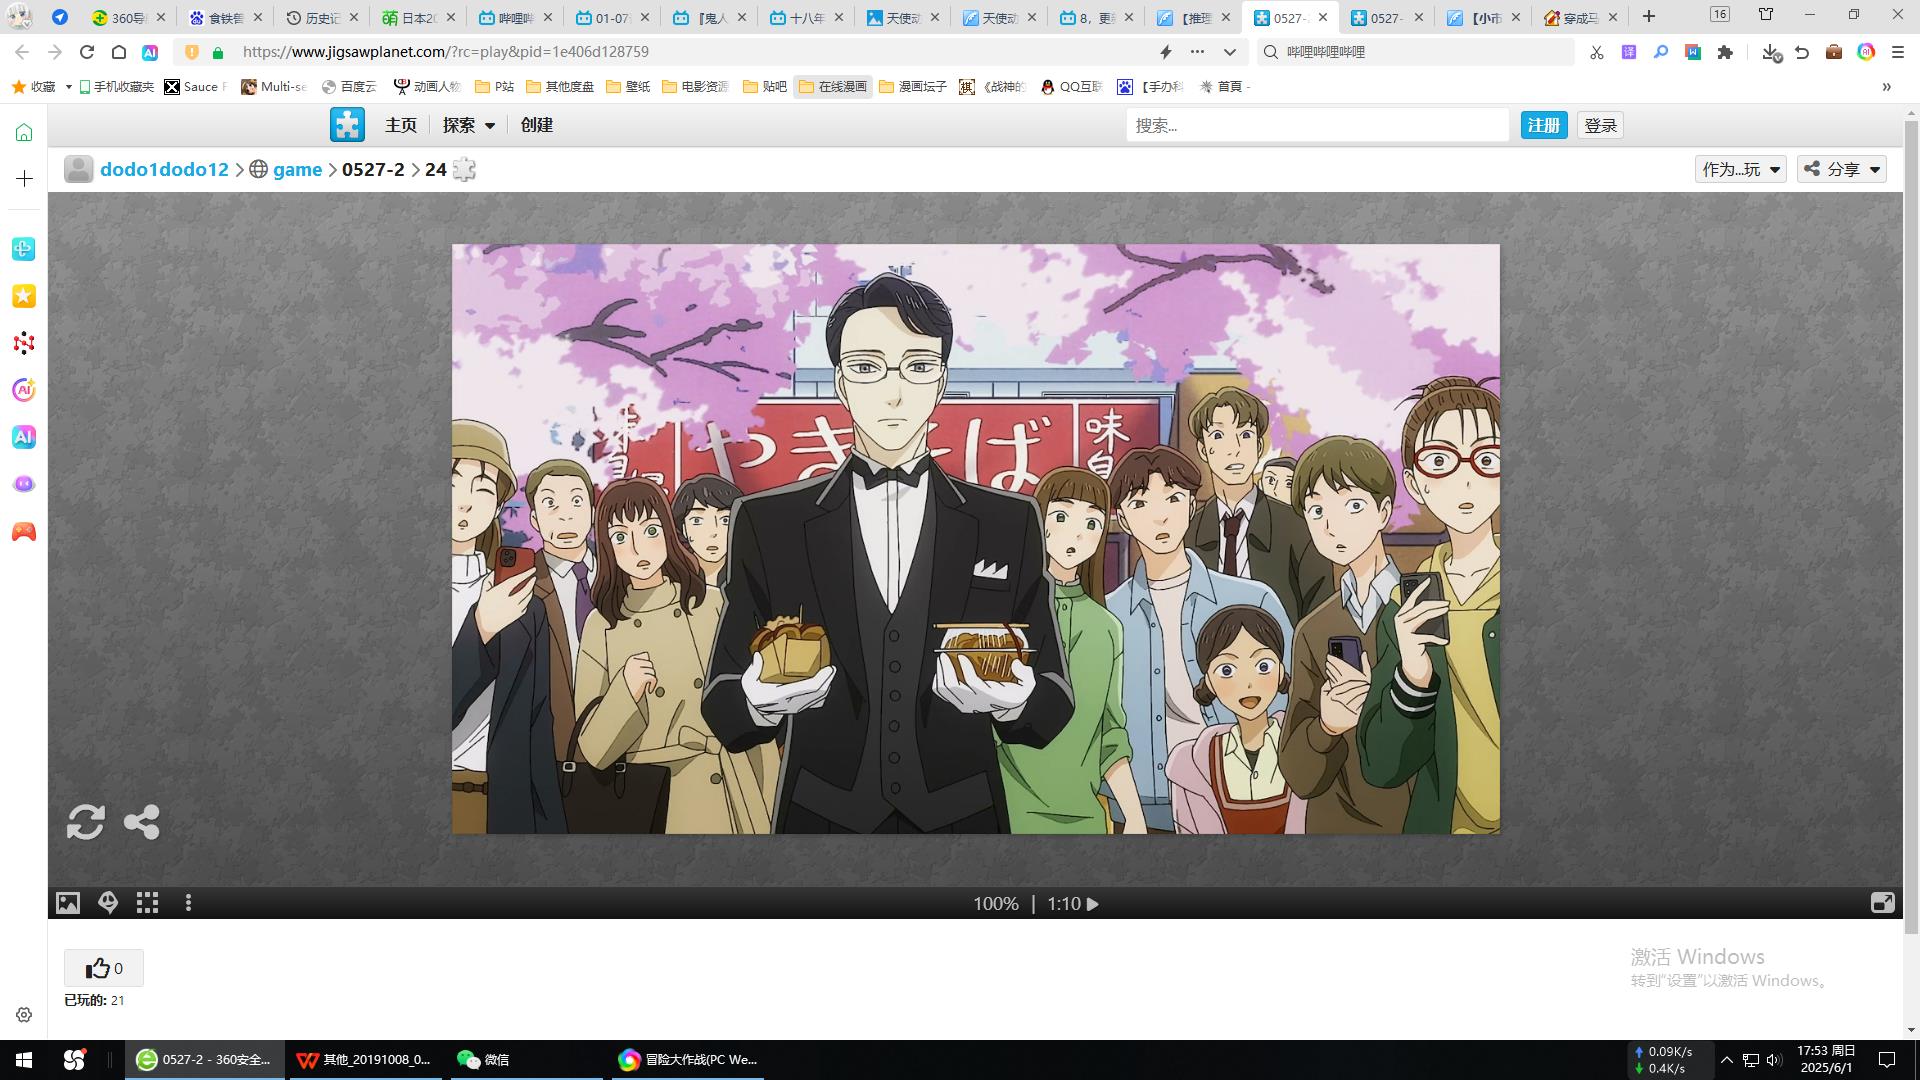Screen dimensions: 1920x1080
Task: Open a new browser tab
Action: (x=1649, y=16)
